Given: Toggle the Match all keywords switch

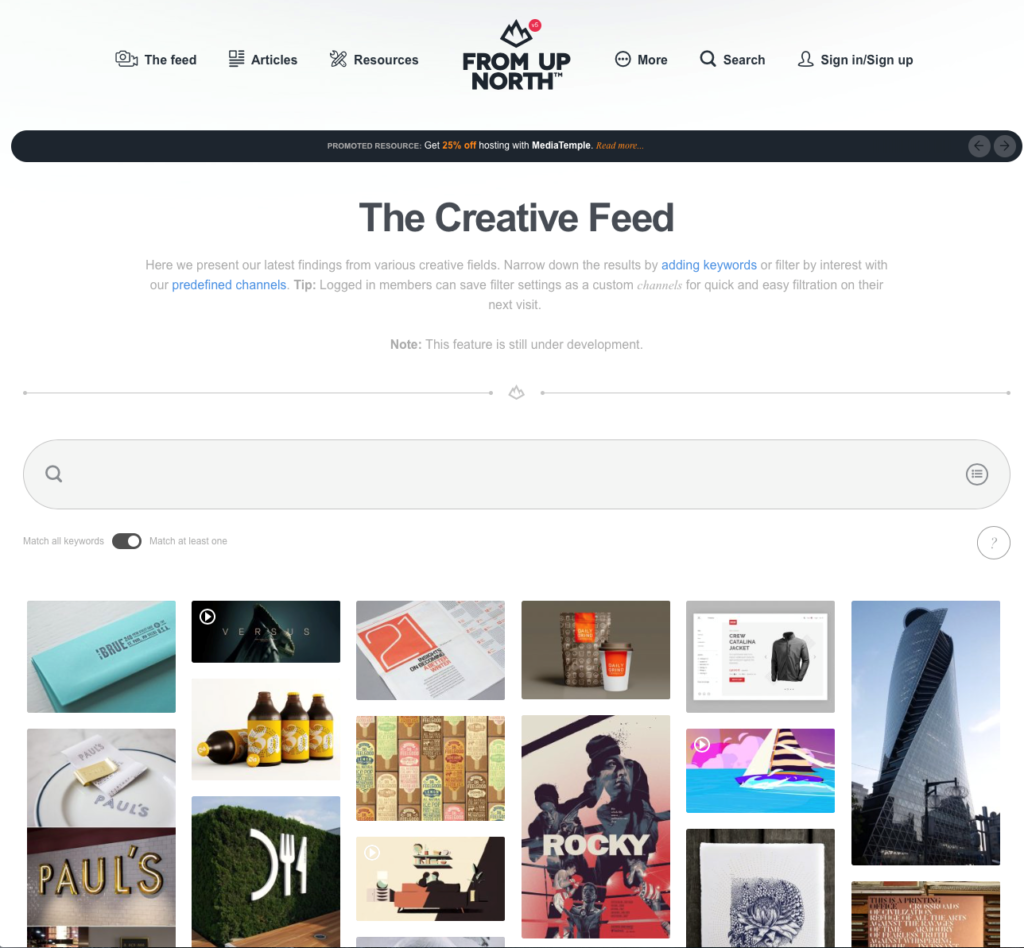Looking at the screenshot, I should tap(127, 541).
